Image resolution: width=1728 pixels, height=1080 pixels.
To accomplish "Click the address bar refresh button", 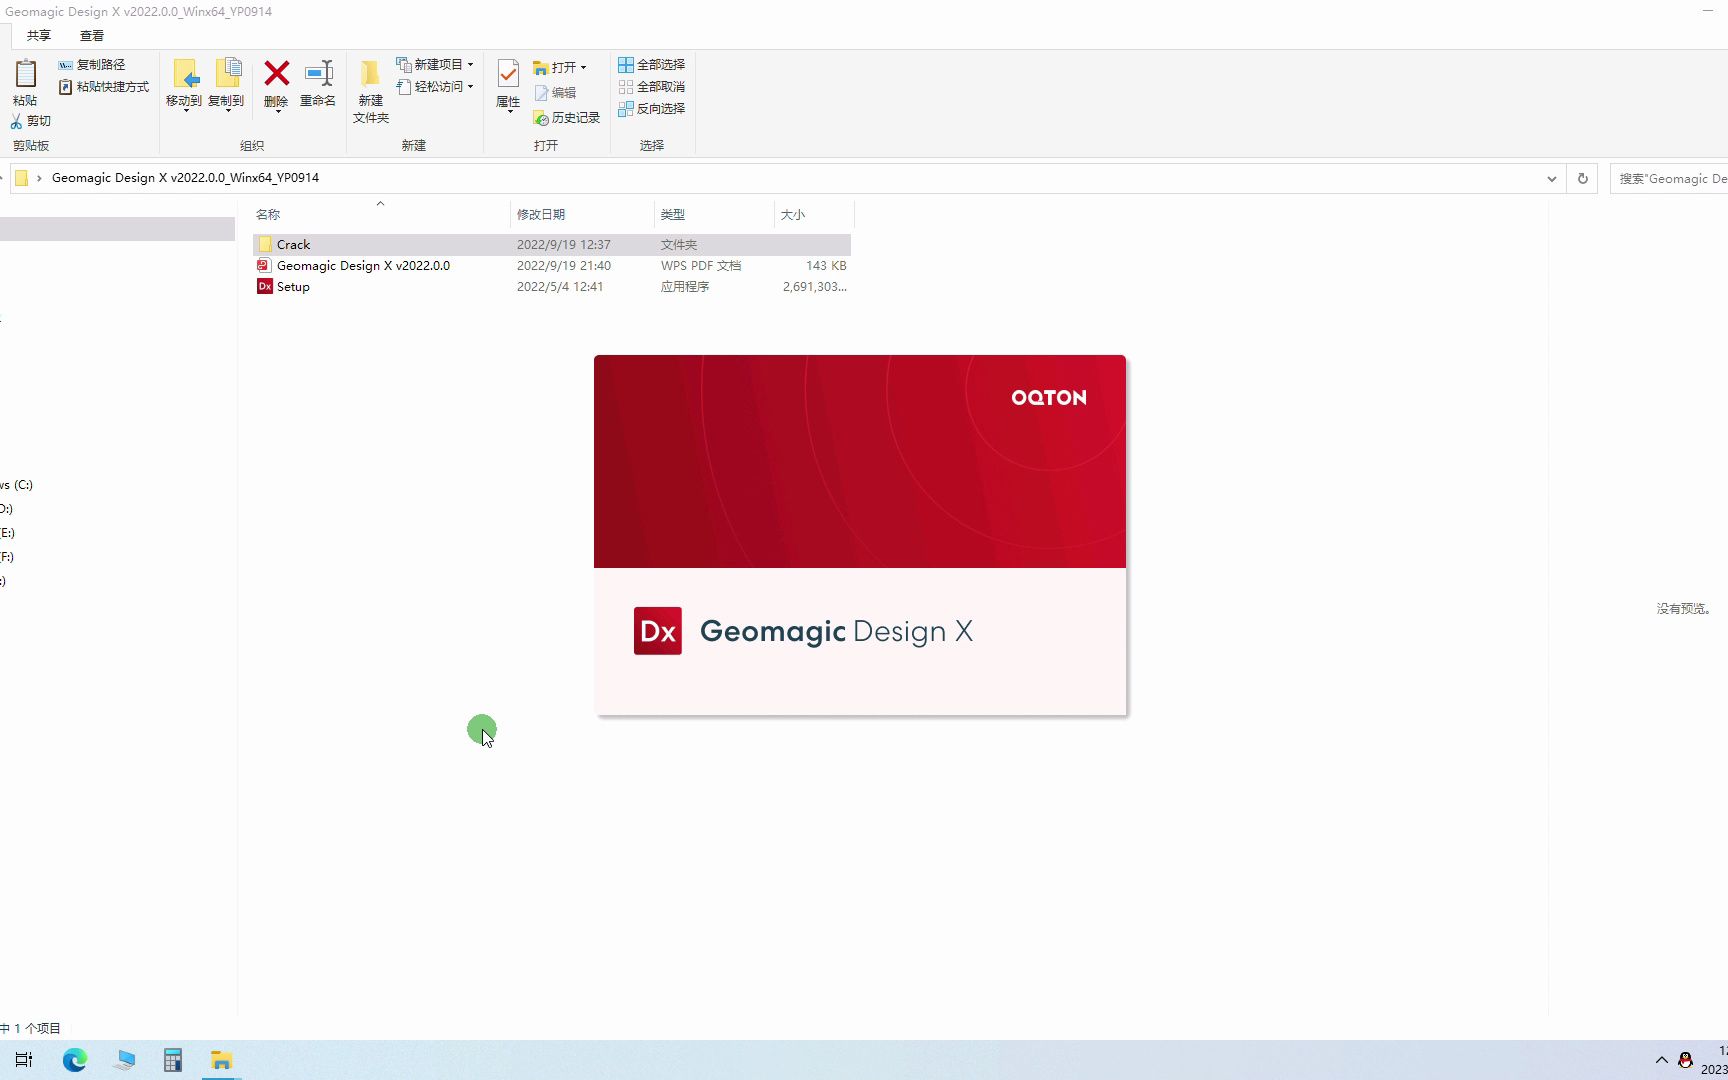I will tap(1583, 179).
